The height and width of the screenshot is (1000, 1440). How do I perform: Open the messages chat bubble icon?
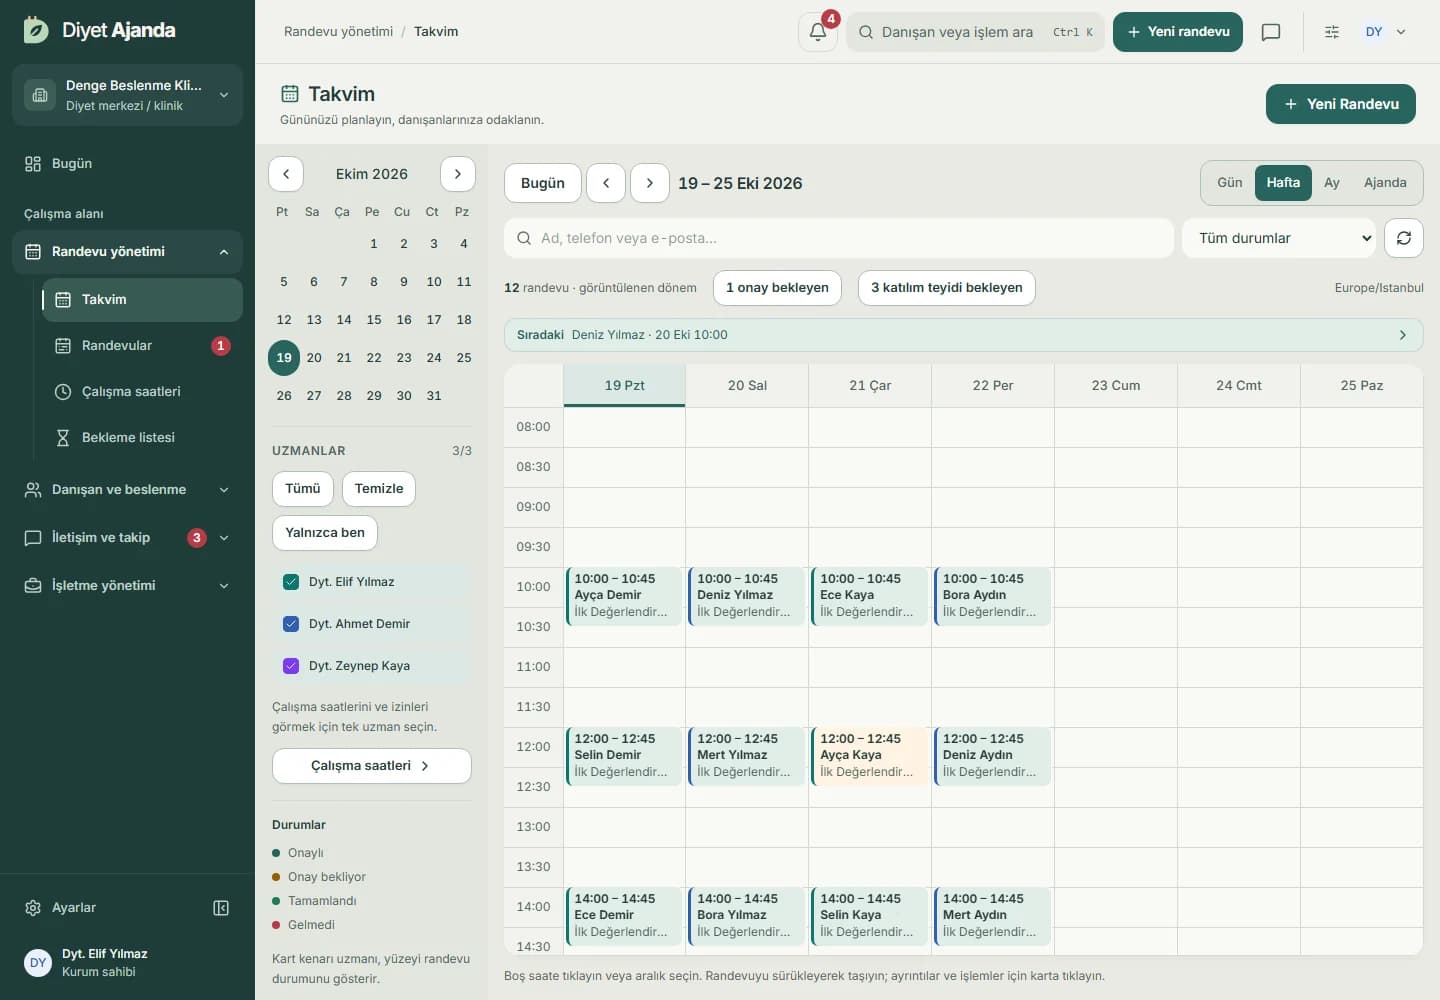click(x=1271, y=32)
